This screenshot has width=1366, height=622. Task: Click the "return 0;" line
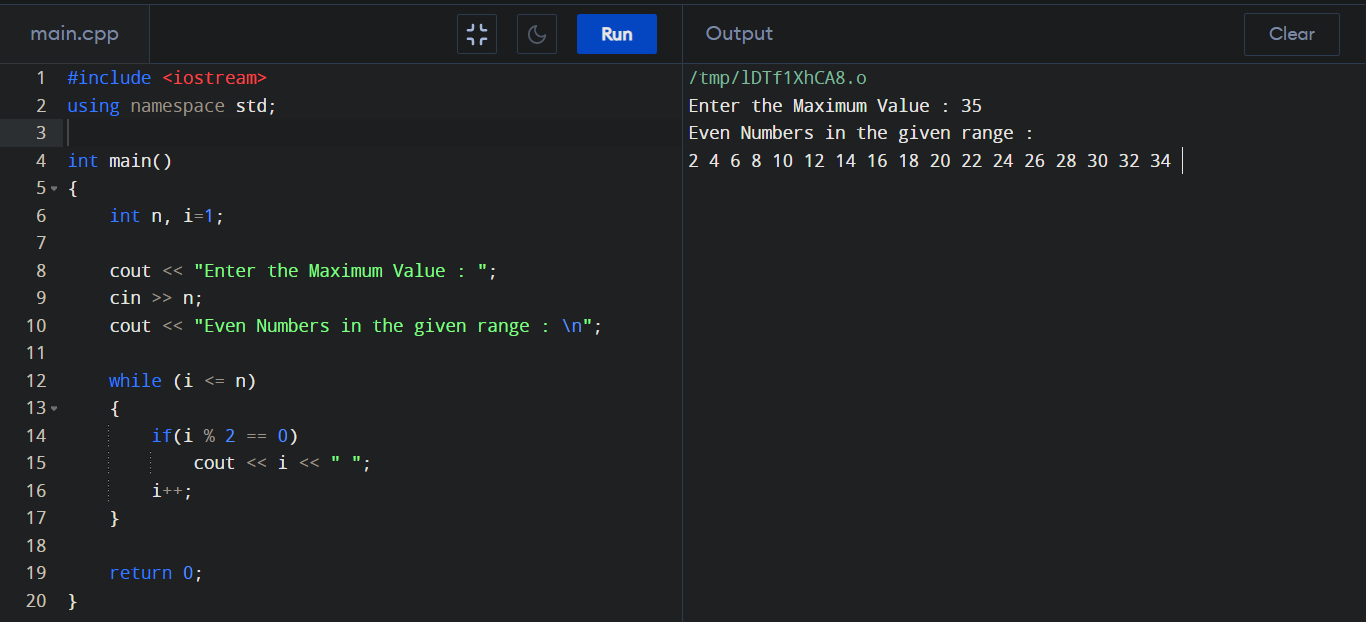(x=156, y=573)
